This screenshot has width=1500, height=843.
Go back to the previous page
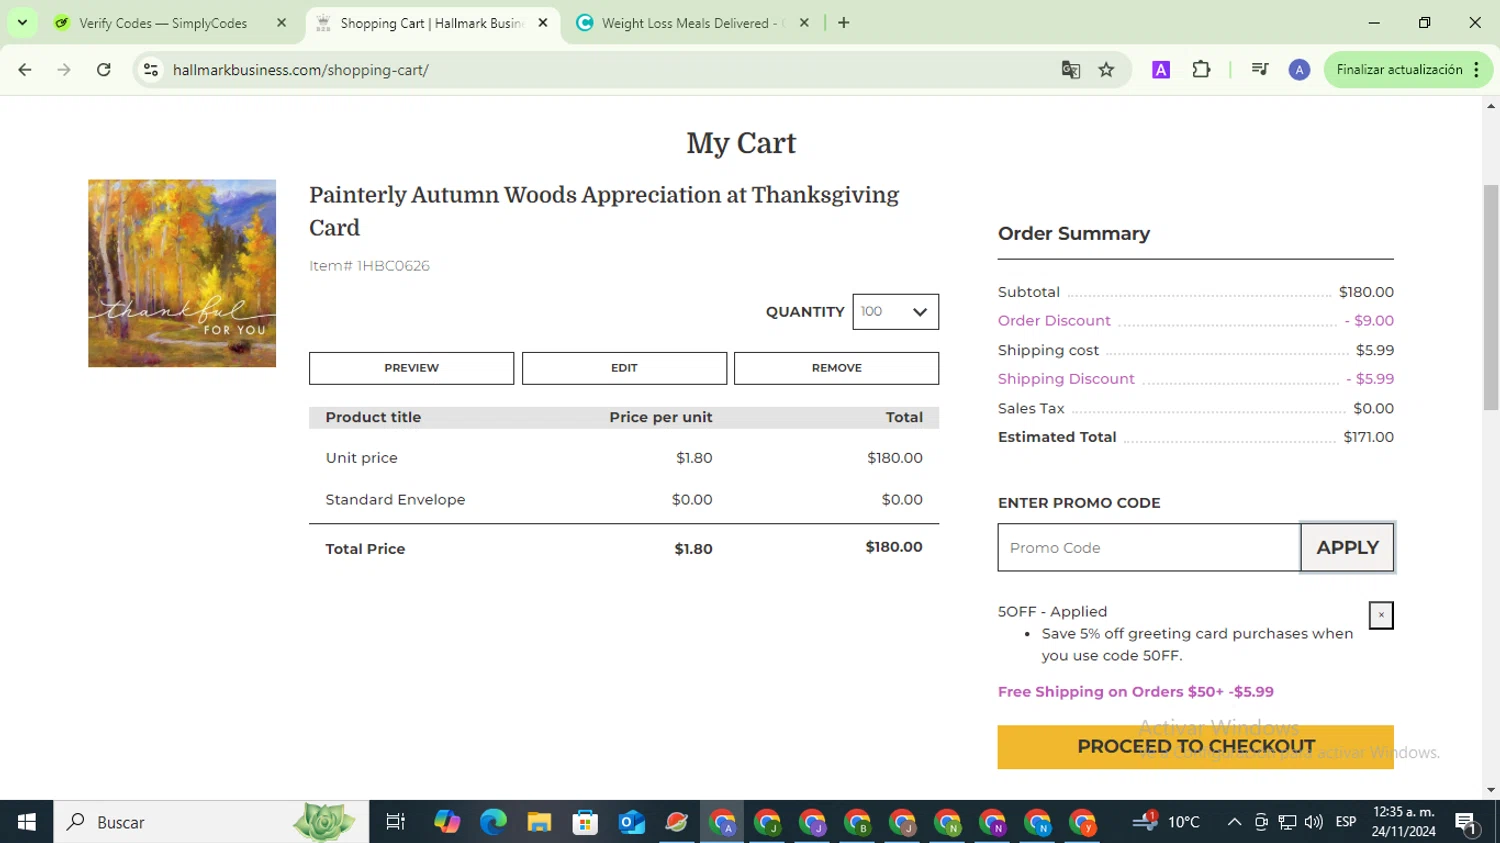coord(25,70)
